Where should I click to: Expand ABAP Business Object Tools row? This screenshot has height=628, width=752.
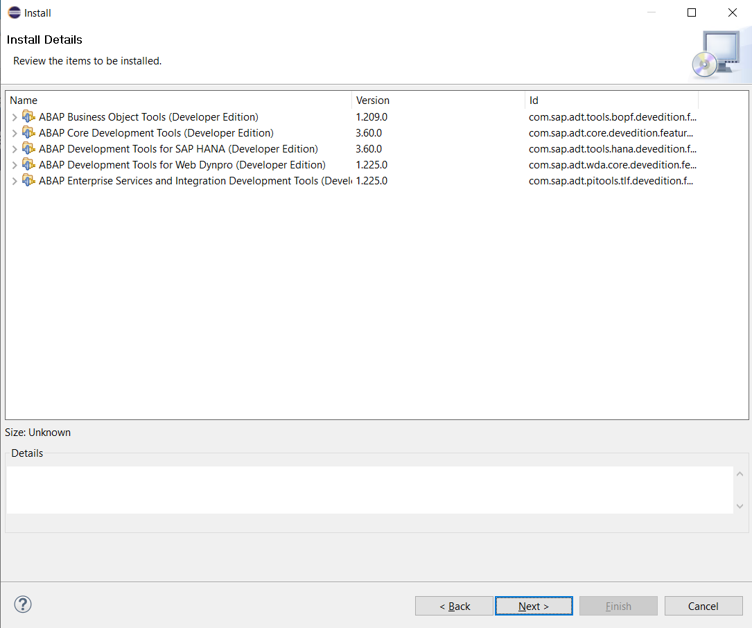[14, 117]
